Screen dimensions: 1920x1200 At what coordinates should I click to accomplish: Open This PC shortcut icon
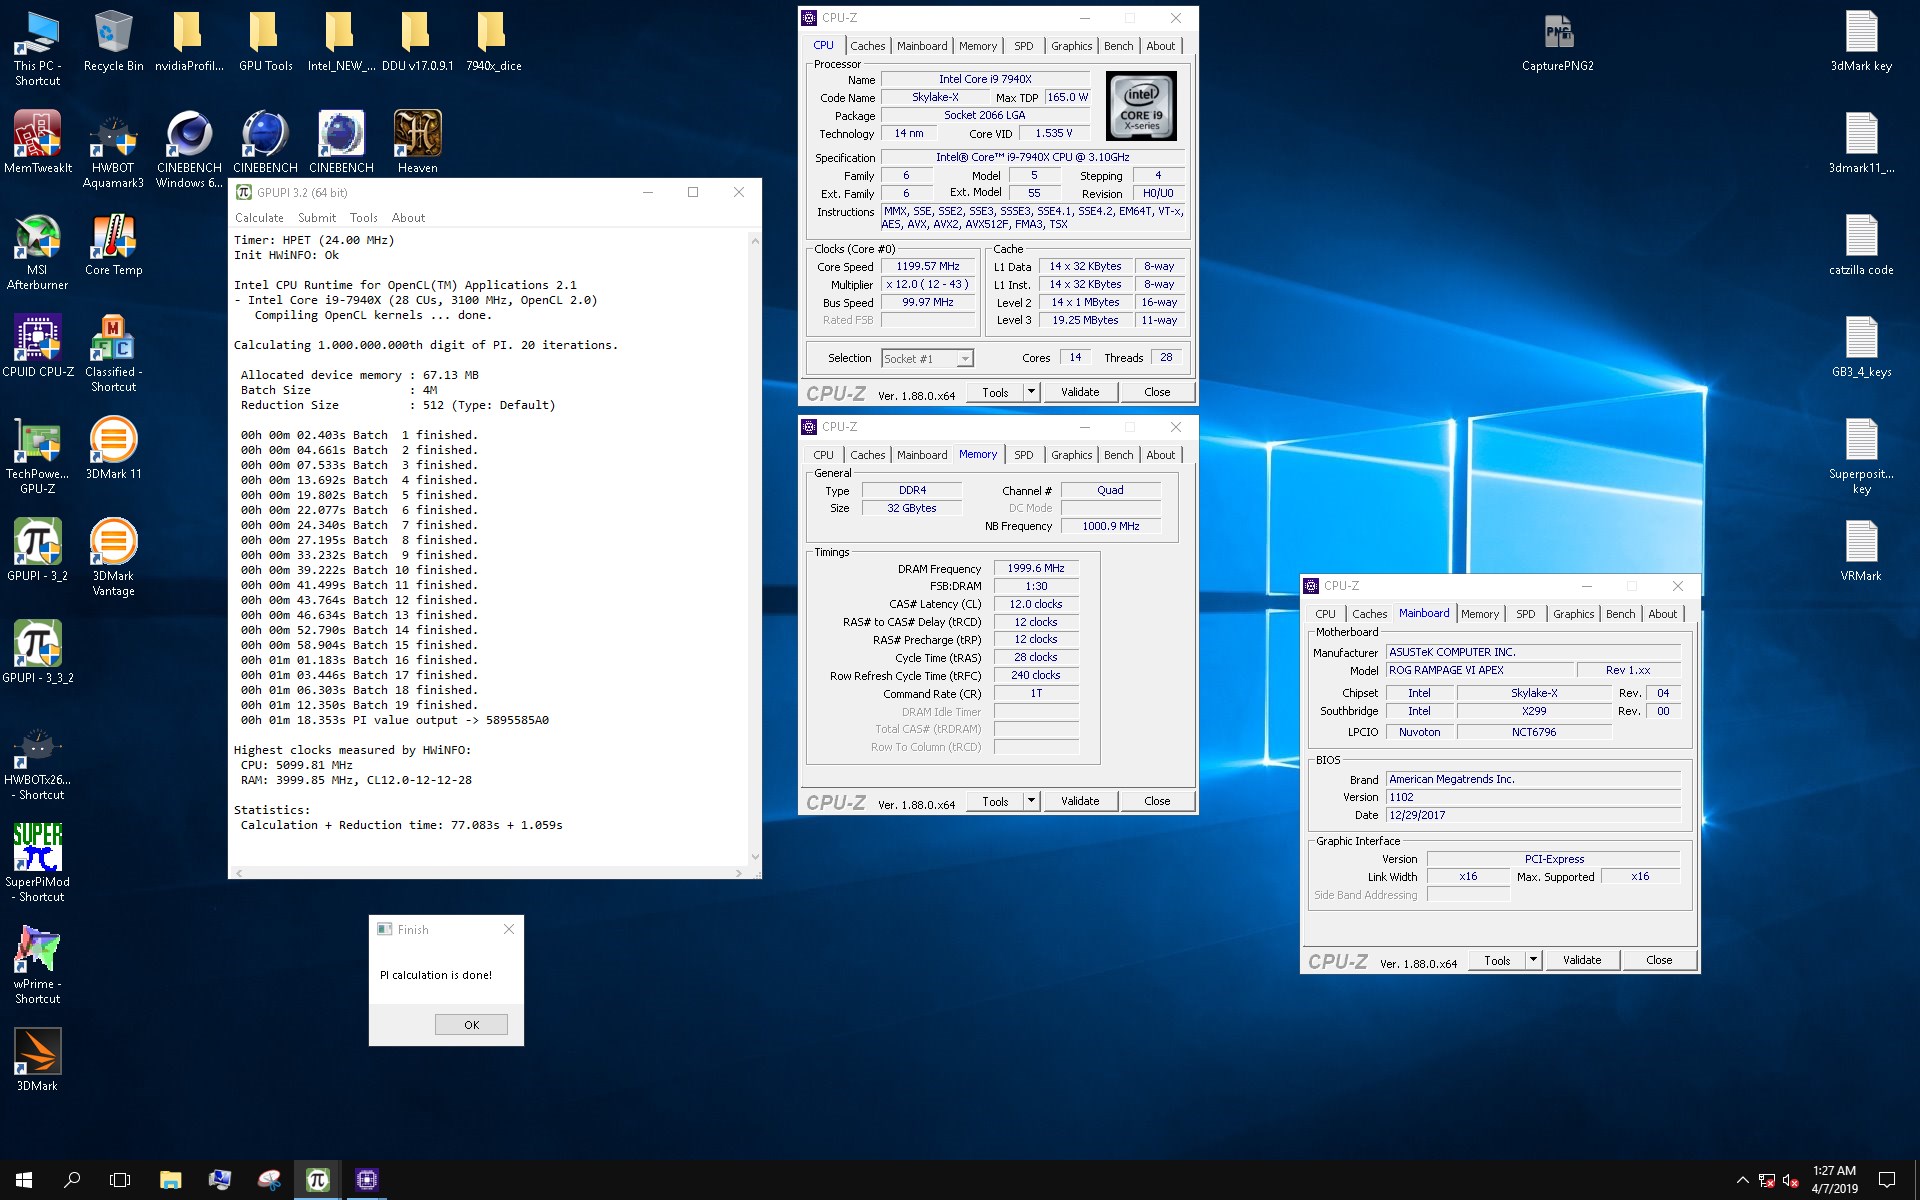pos(37,48)
